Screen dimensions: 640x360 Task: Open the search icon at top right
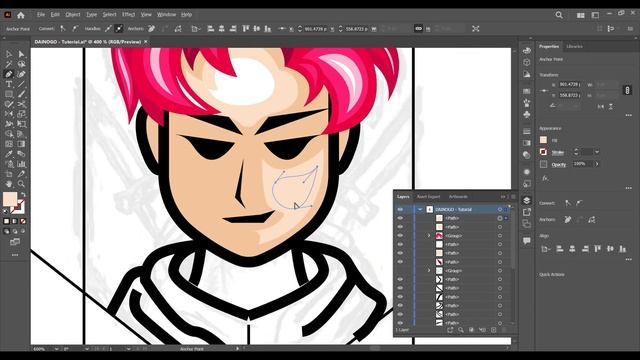[559, 15]
